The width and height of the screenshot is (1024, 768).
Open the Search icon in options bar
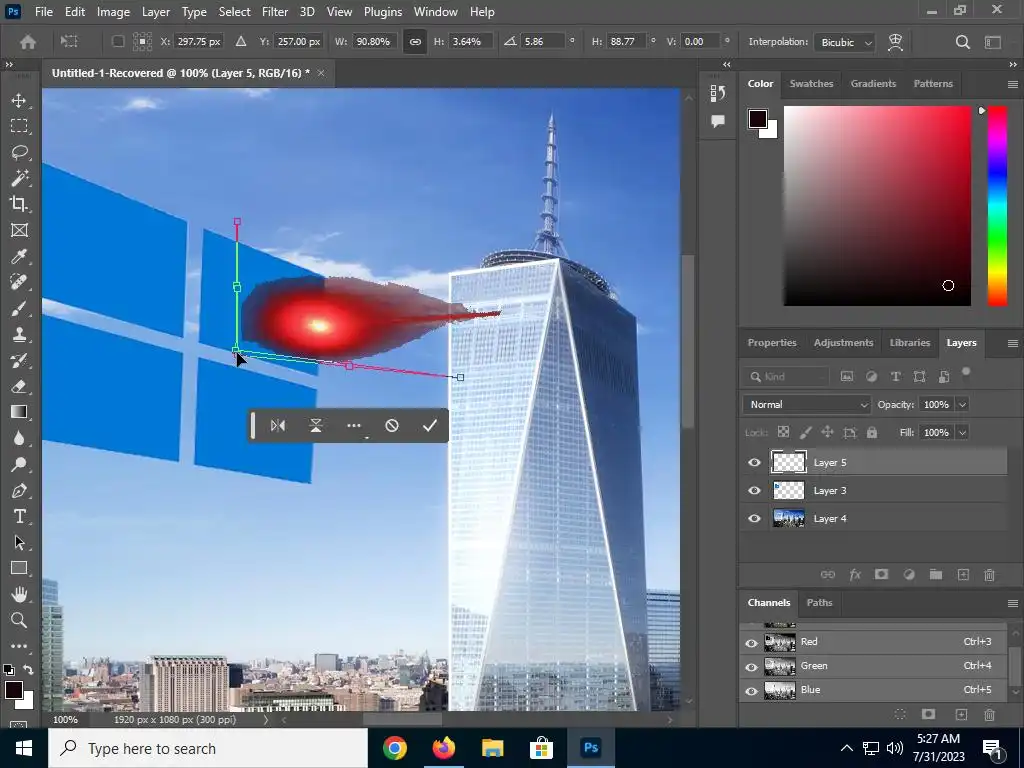tap(963, 42)
